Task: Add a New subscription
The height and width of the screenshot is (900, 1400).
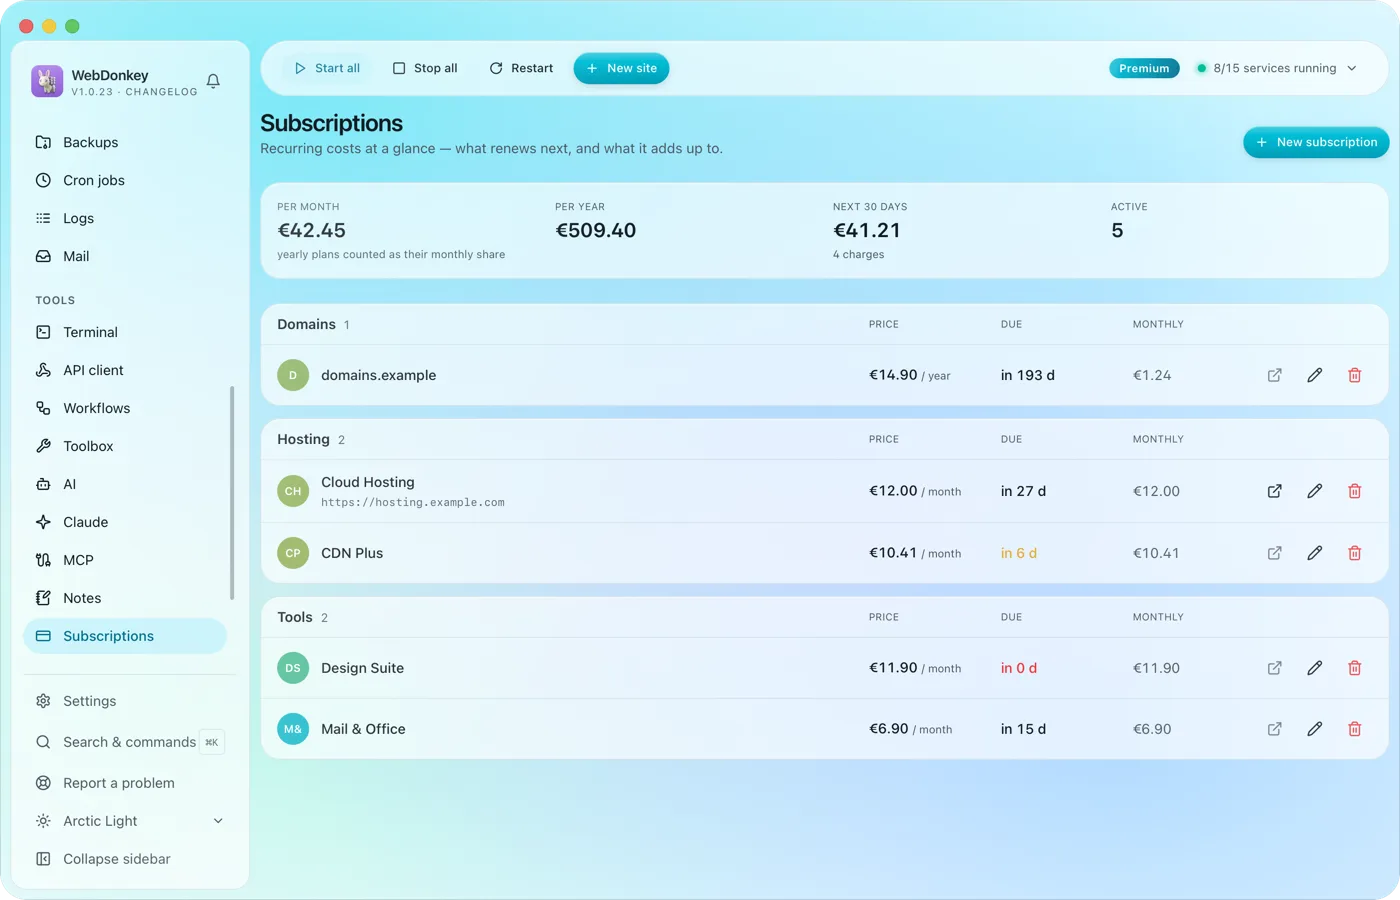Action: pos(1316,142)
